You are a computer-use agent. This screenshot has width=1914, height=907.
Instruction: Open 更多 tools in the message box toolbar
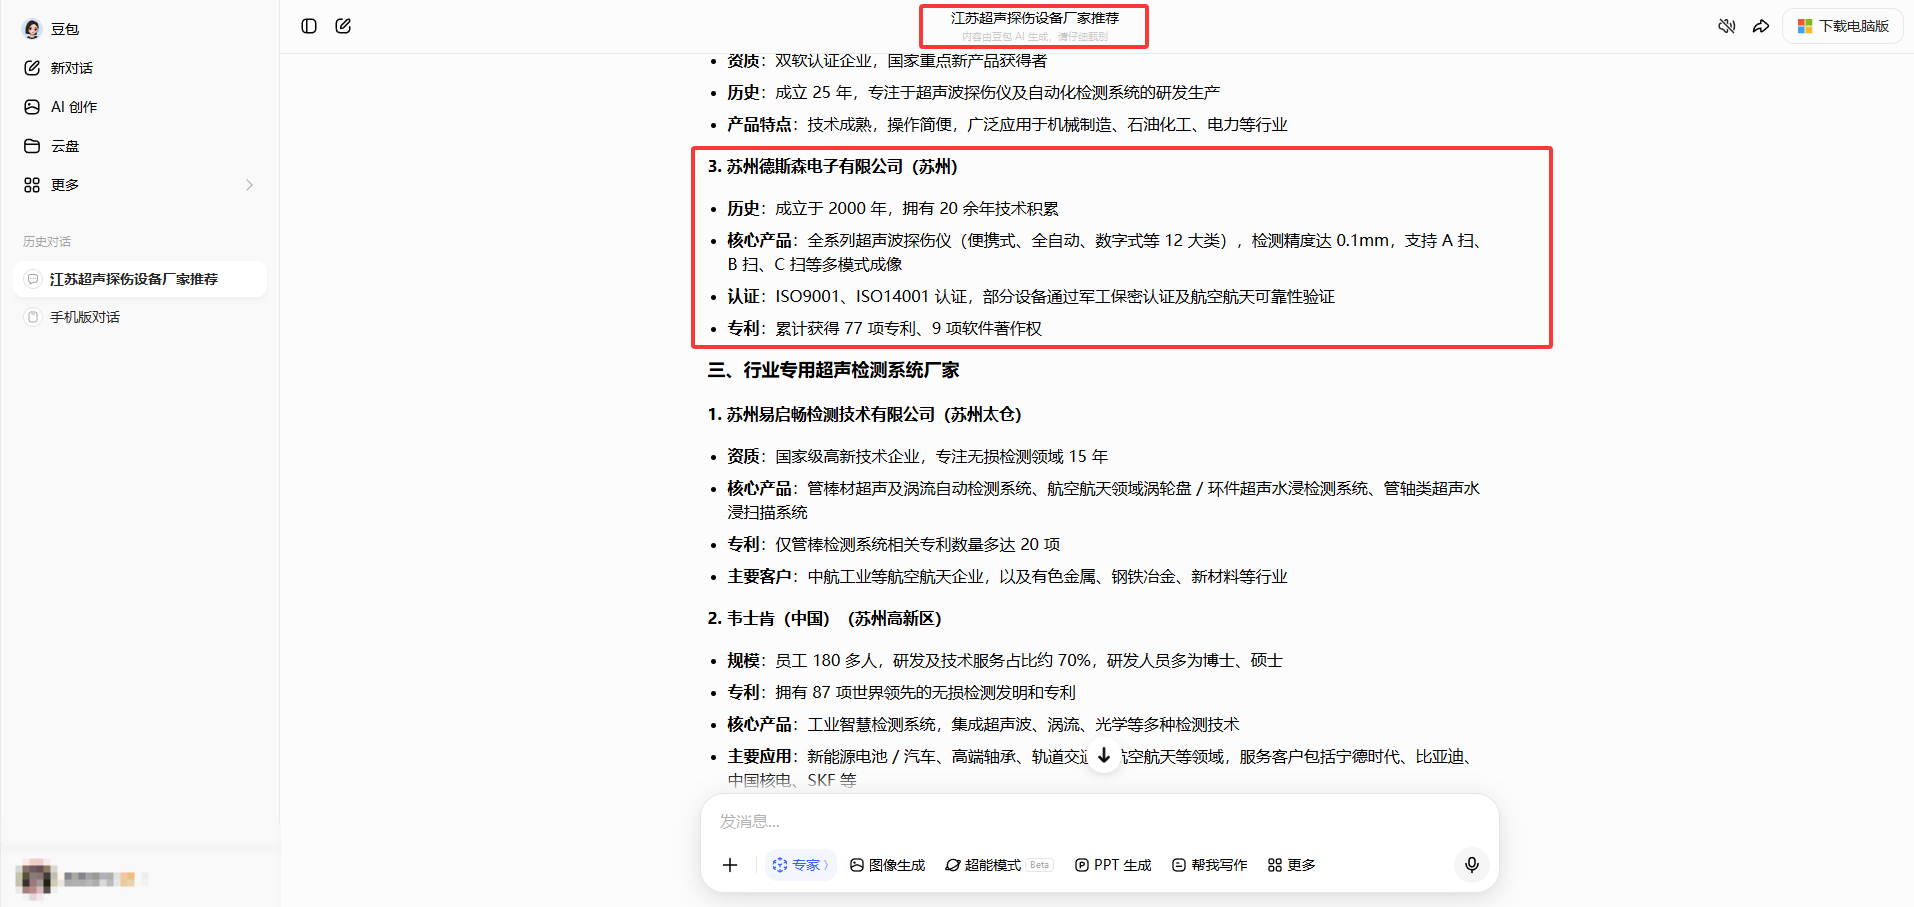[x=1291, y=865]
